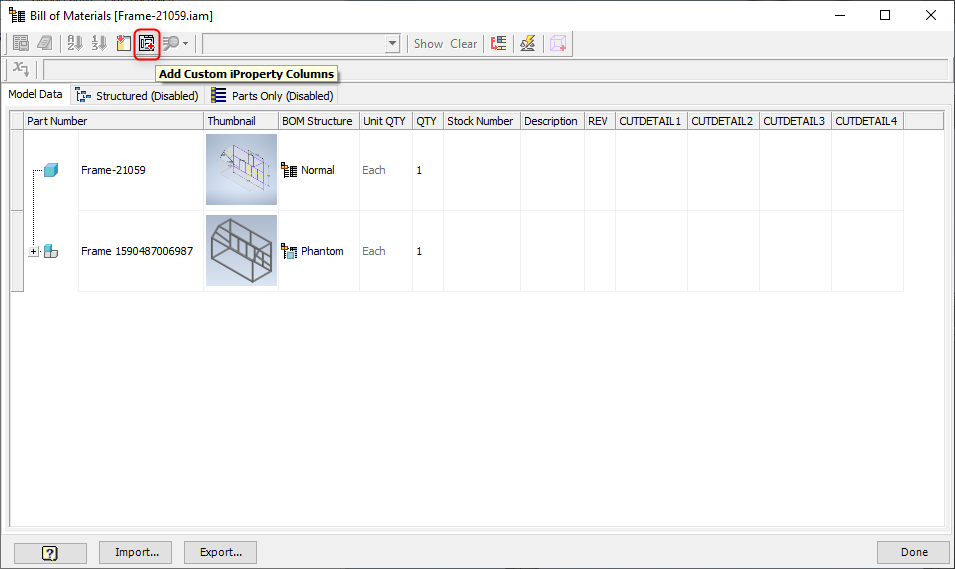The height and width of the screenshot is (569, 955).
Task: Click the REV column header
Action: (599, 121)
